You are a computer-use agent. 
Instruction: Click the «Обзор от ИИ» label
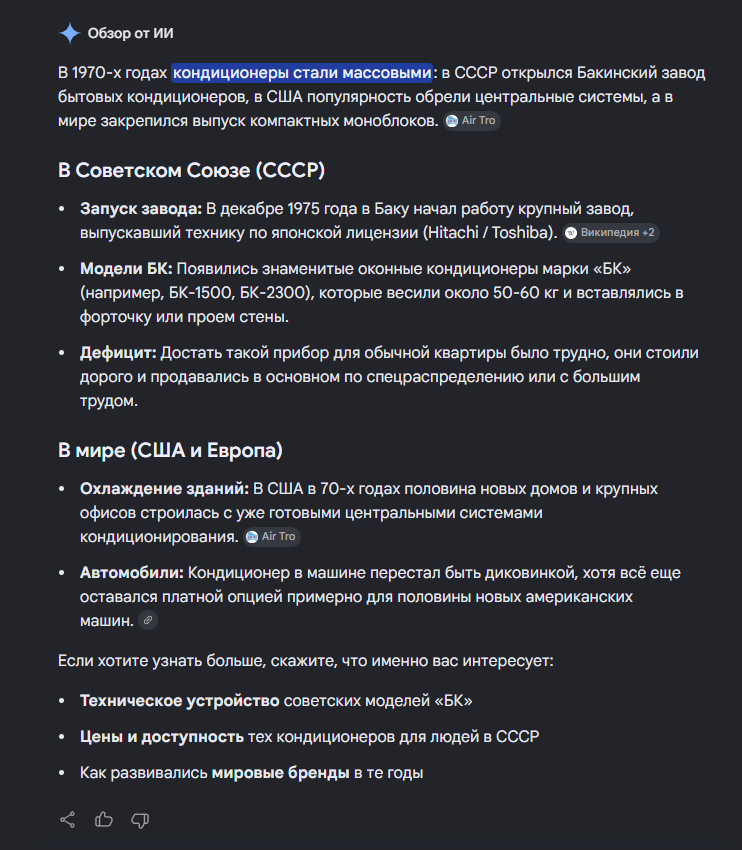(131, 34)
